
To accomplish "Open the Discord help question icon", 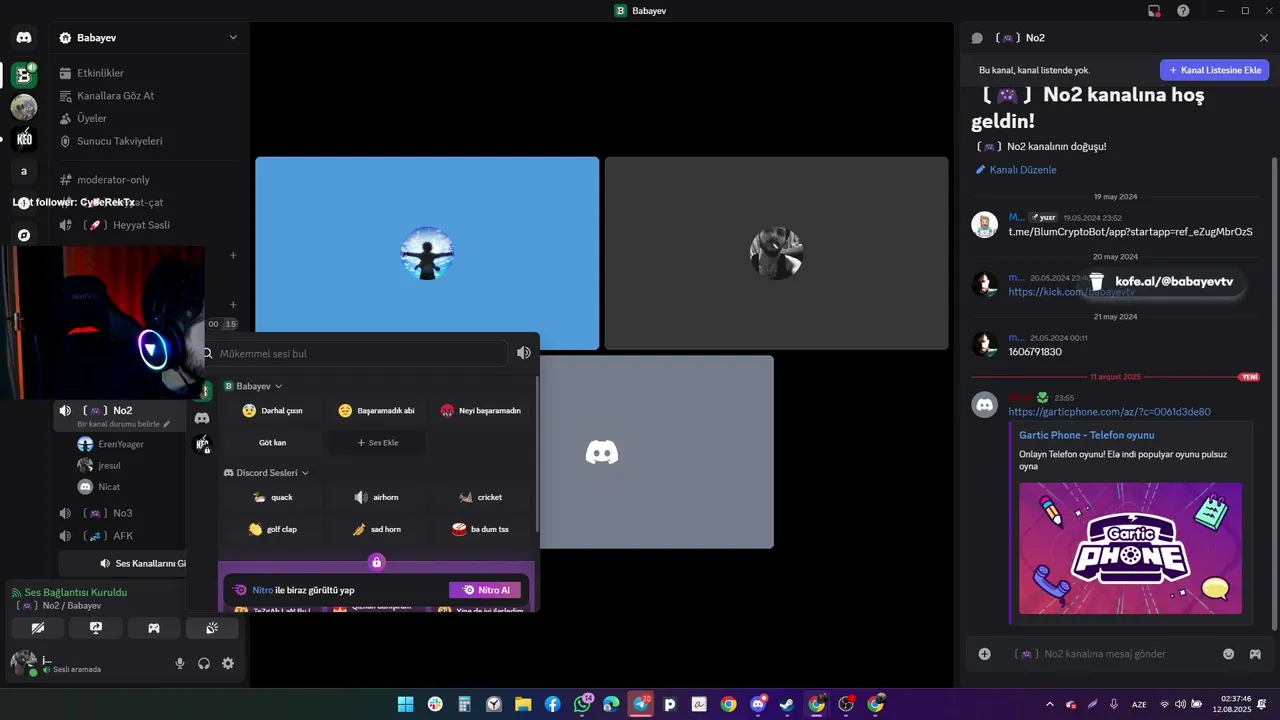I will point(1183,11).
